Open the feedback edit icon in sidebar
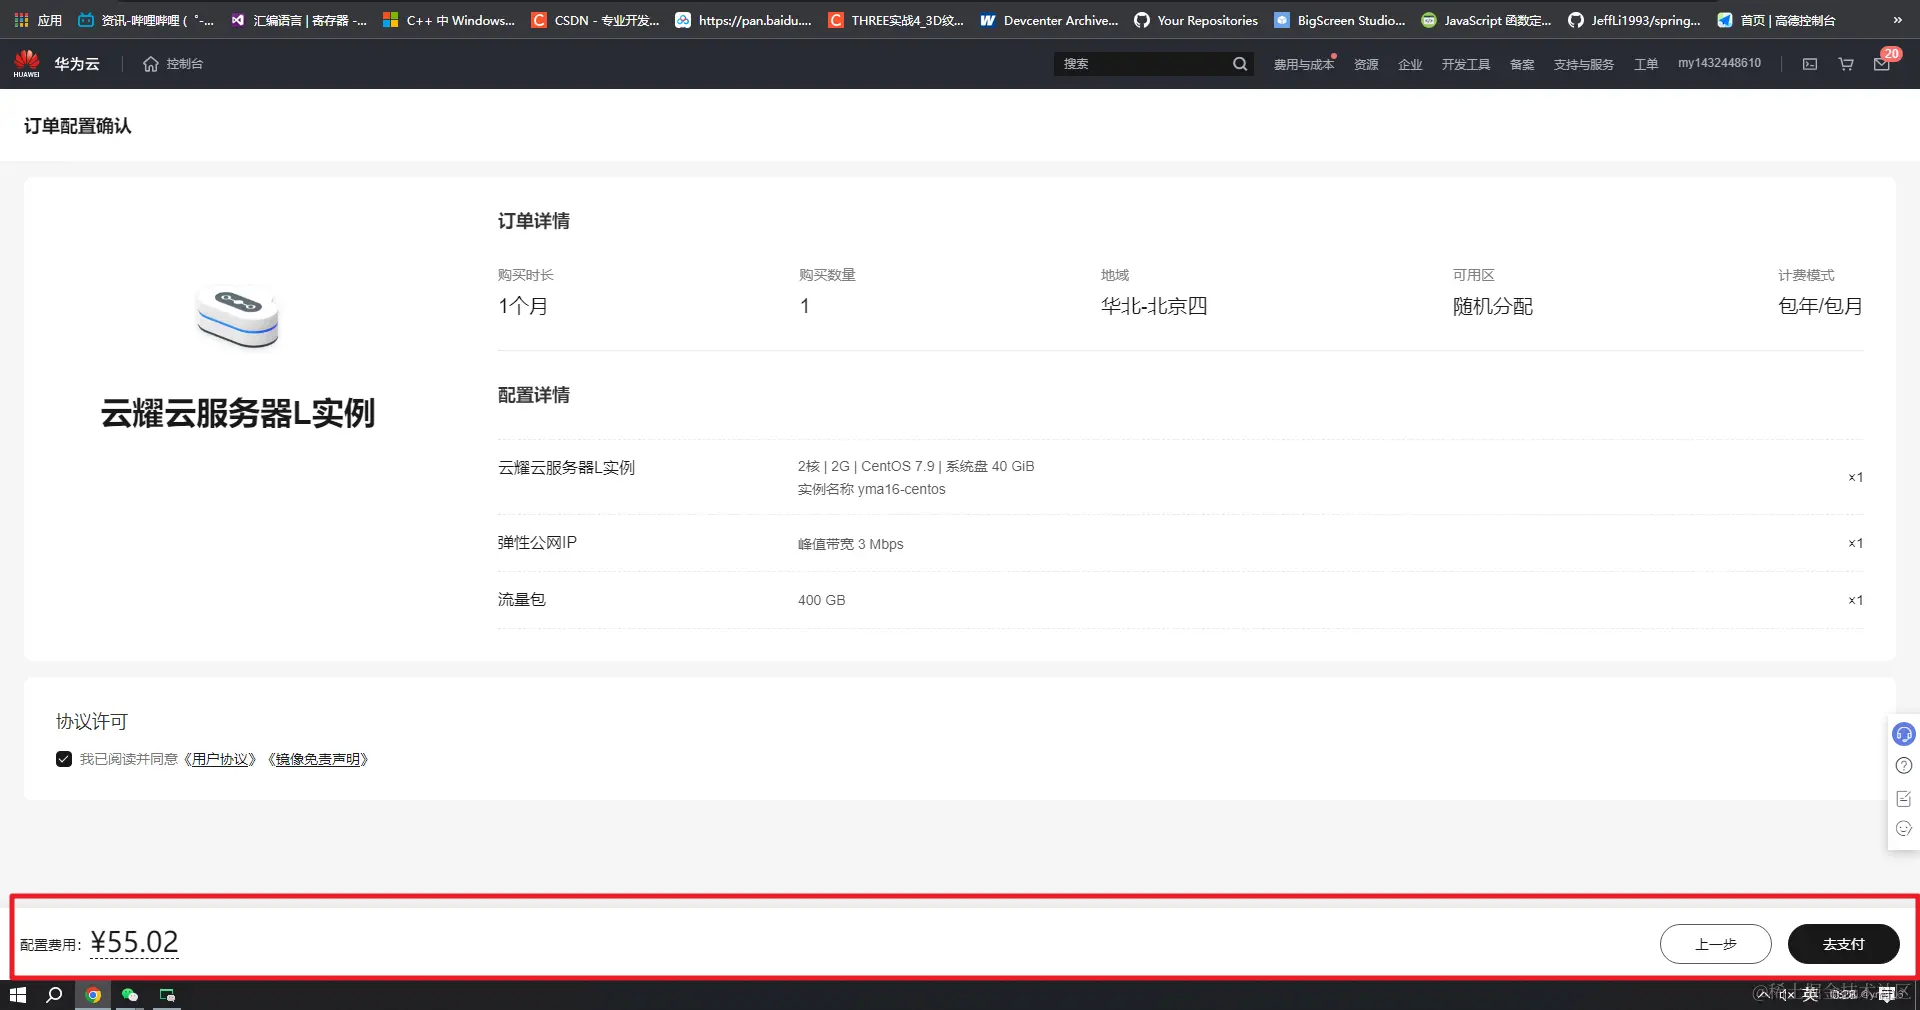Screen dimensions: 1920x1010 [1904, 798]
